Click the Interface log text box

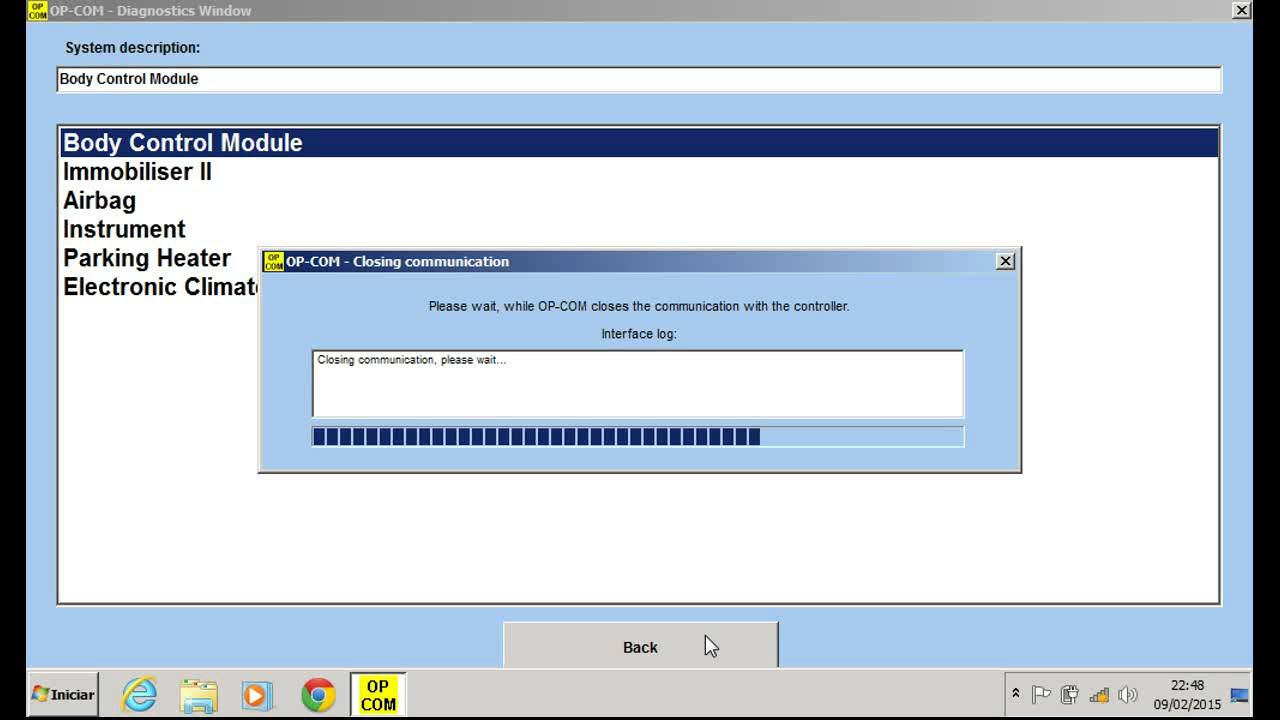[638, 383]
